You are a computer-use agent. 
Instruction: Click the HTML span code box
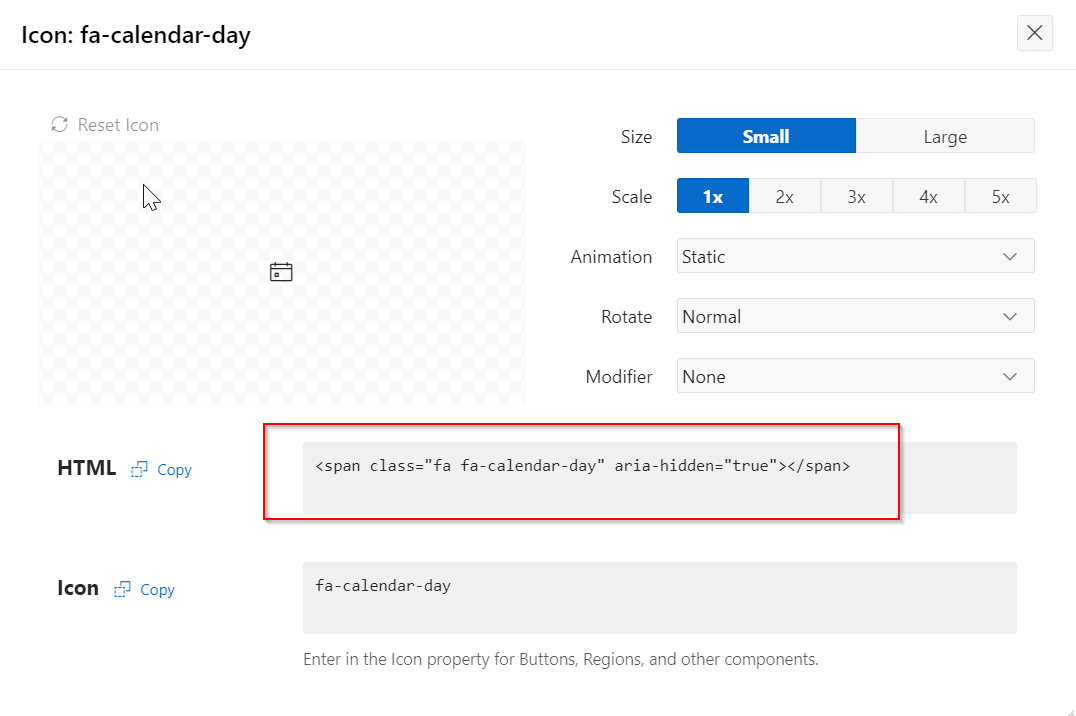pos(659,478)
